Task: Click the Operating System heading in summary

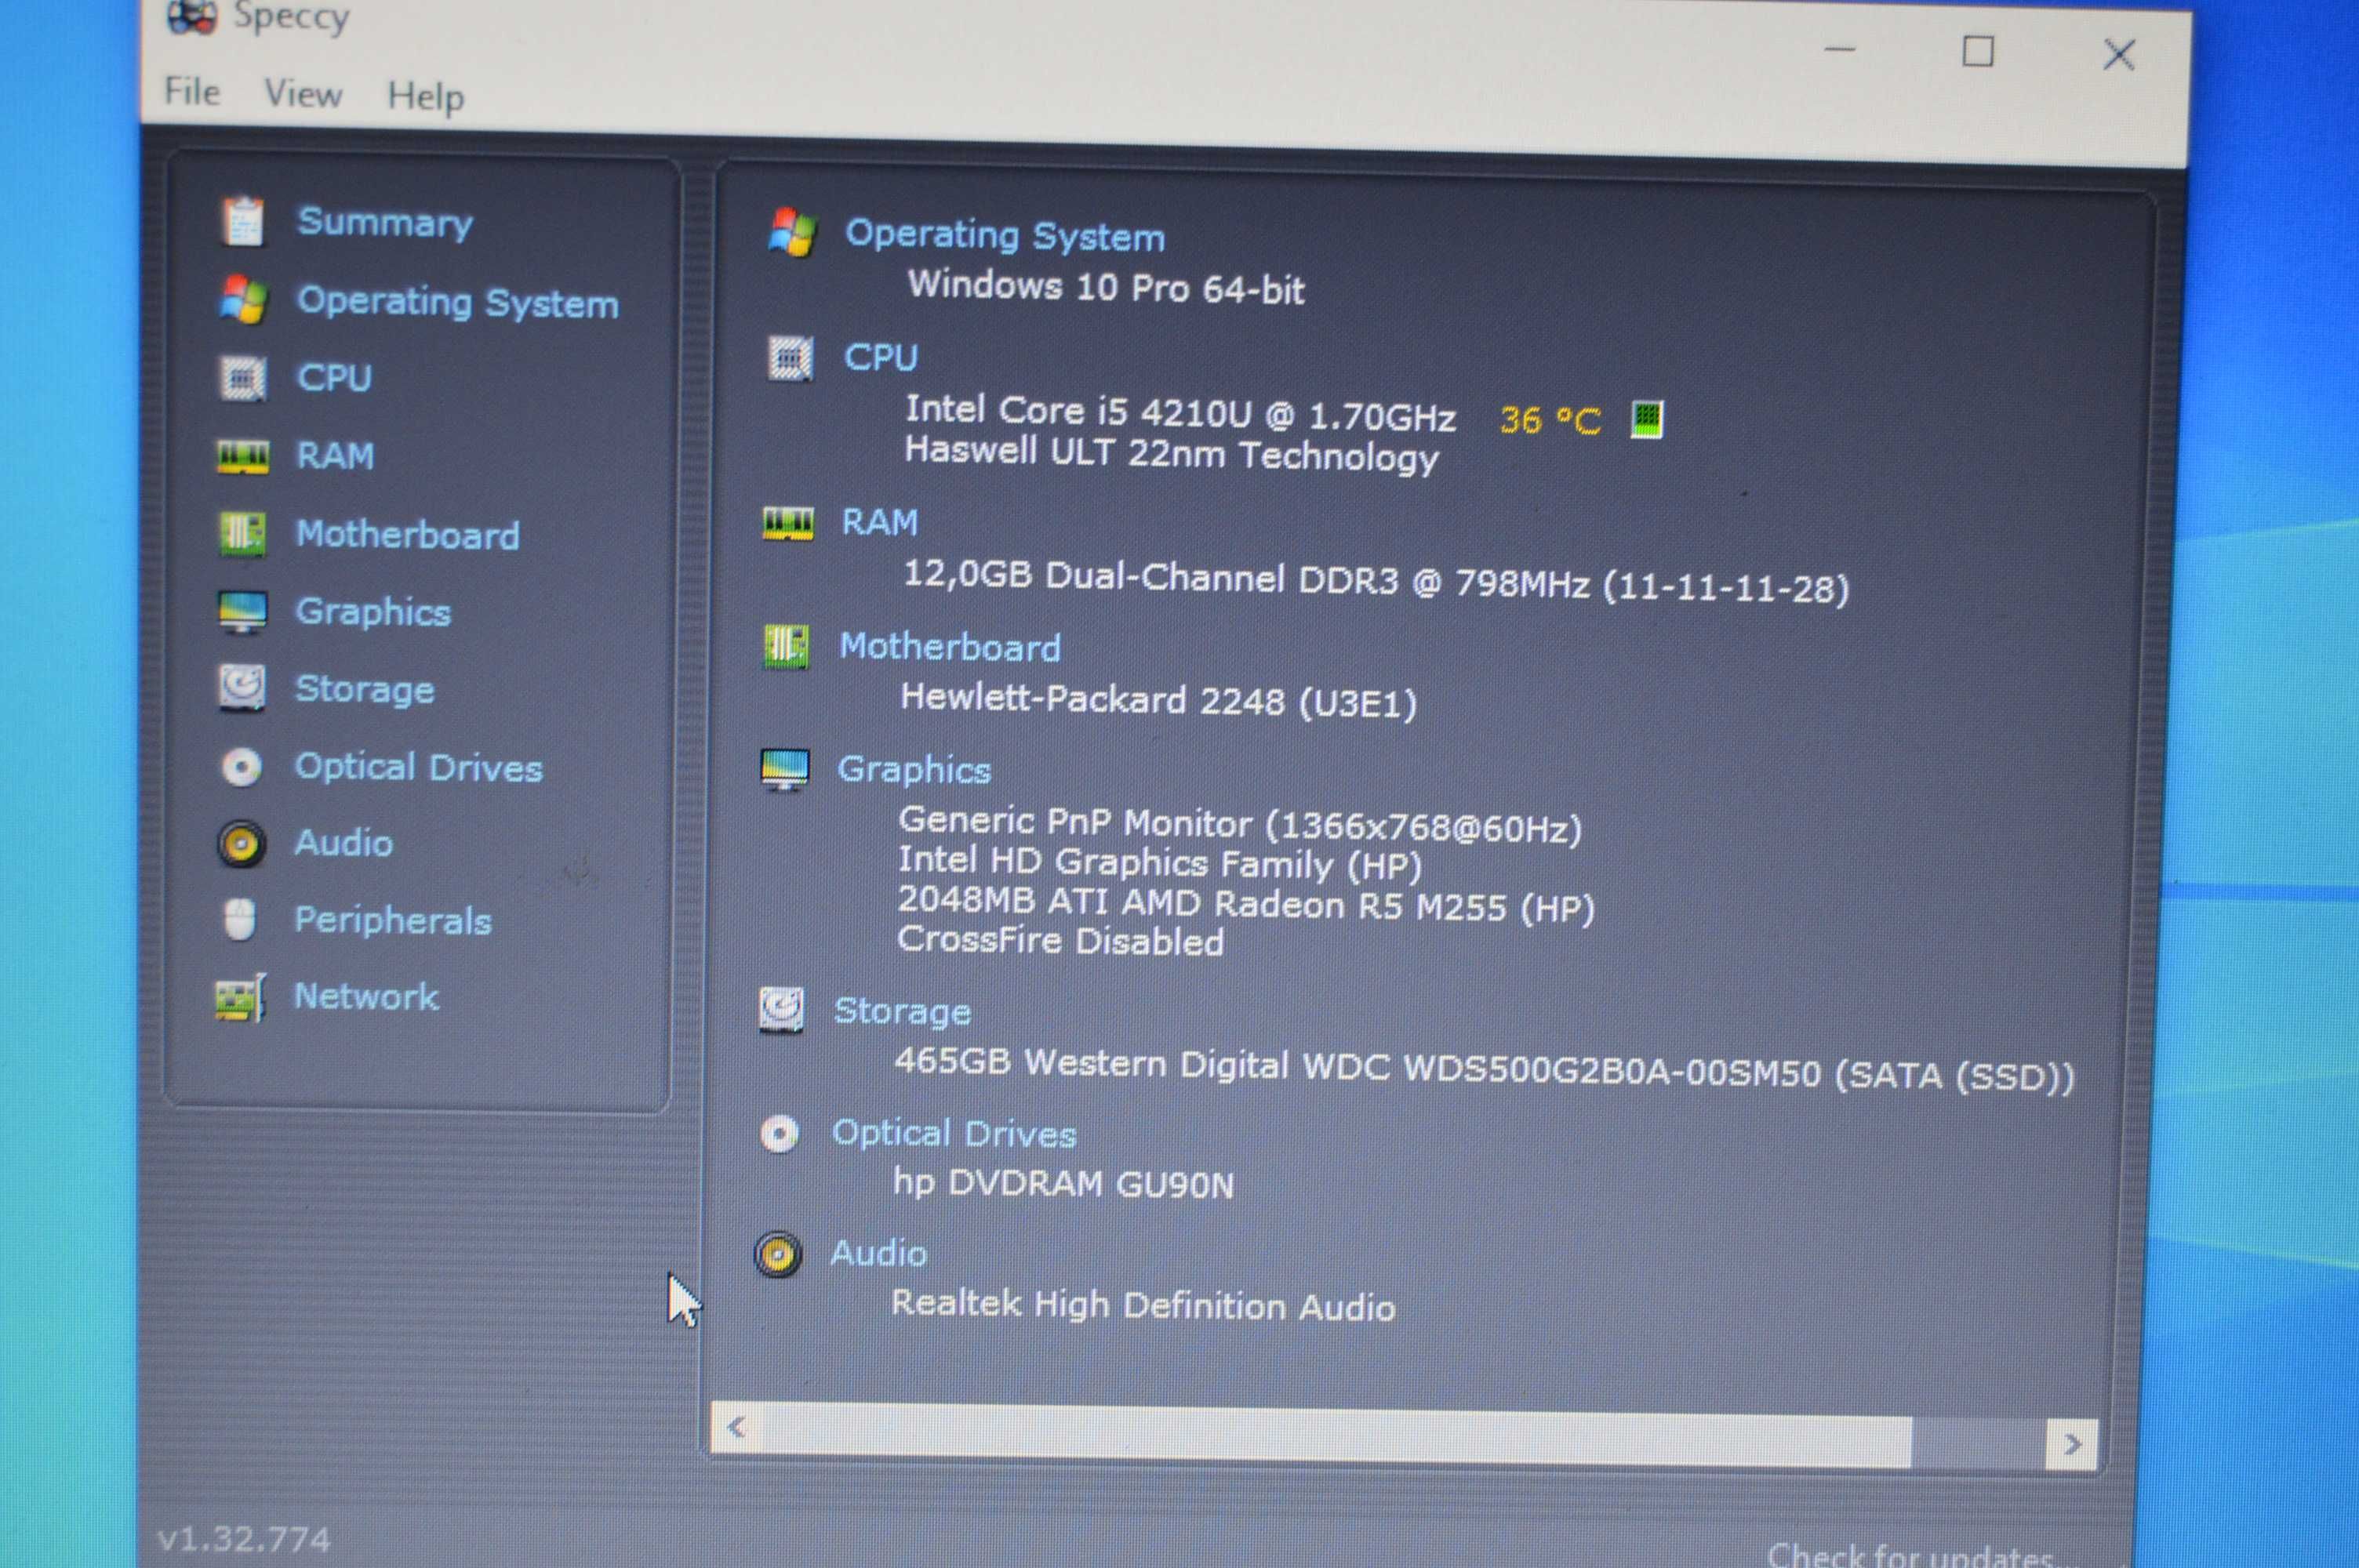Action: tap(1005, 236)
